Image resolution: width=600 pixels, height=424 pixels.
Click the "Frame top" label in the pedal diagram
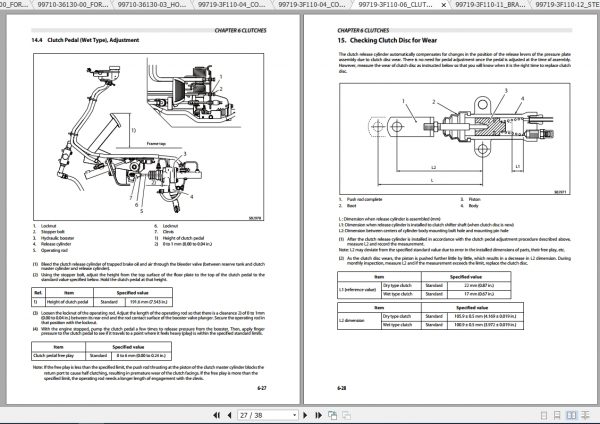click(x=156, y=144)
